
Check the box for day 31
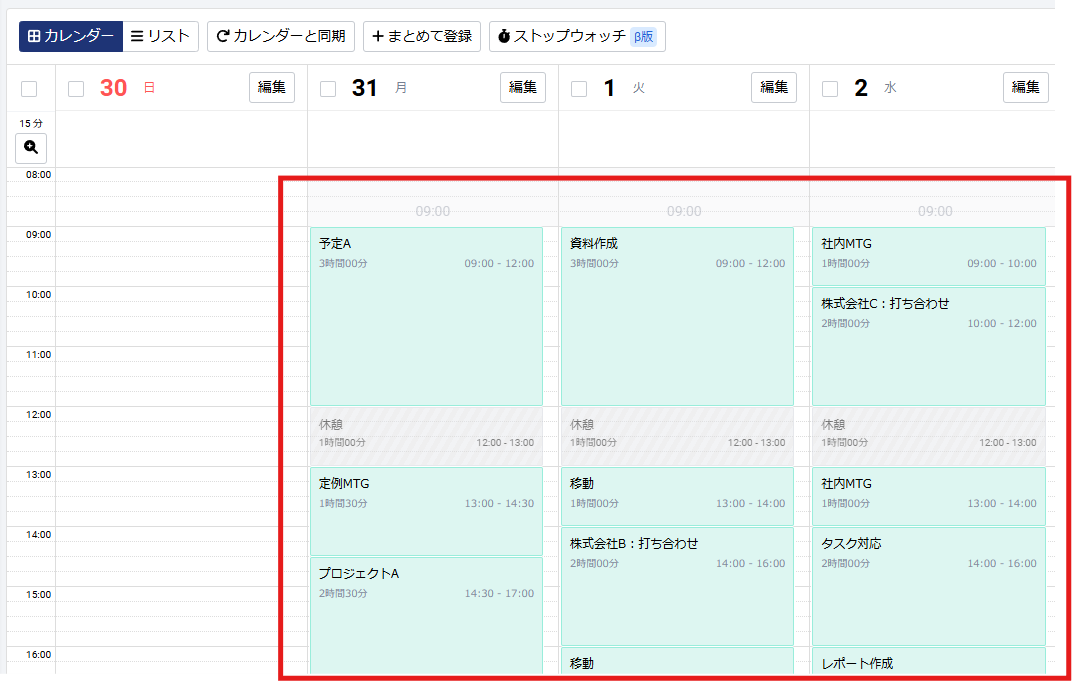[x=328, y=89]
